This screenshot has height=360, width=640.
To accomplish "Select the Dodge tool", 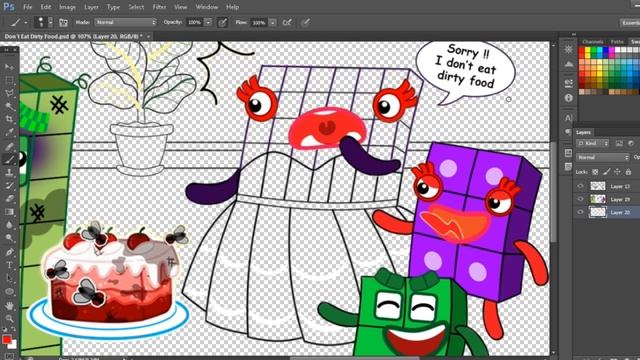I will 9,238.
